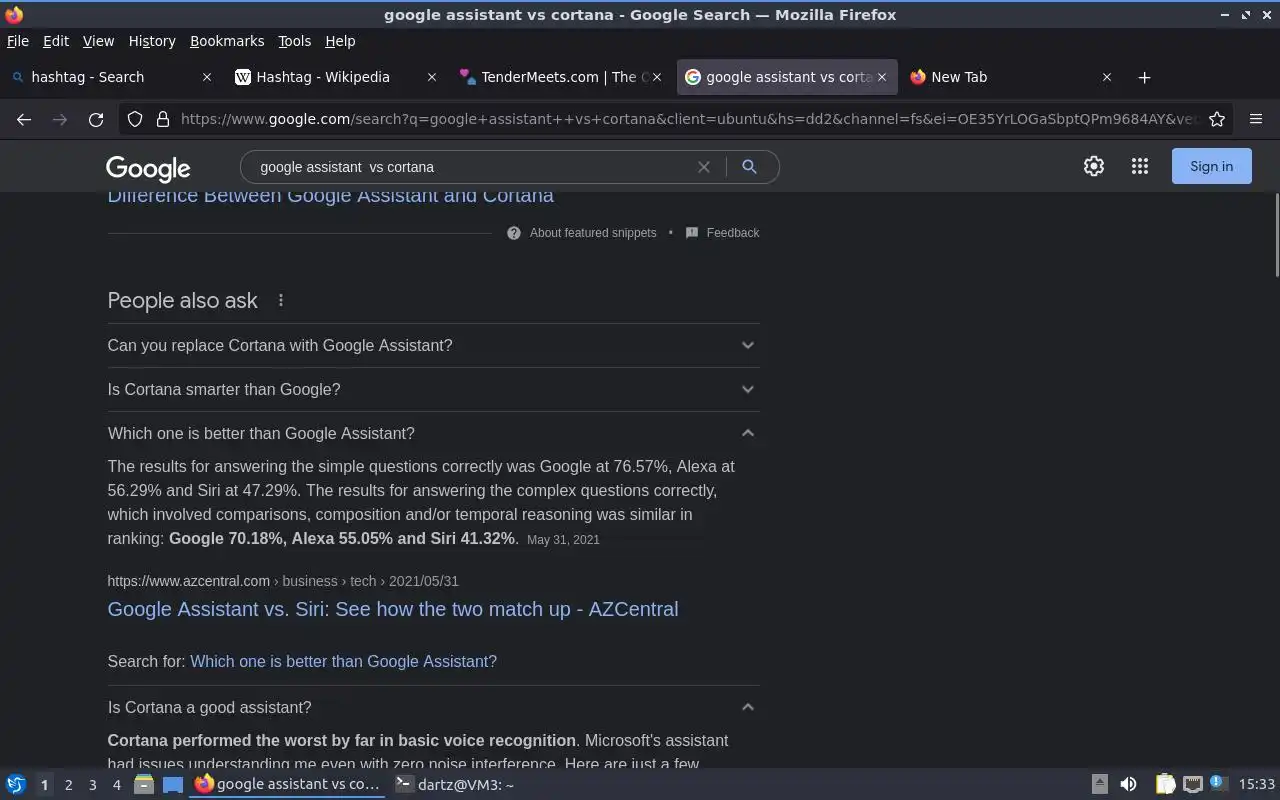
Task: Click the About featured snippets help icon
Action: 514,233
